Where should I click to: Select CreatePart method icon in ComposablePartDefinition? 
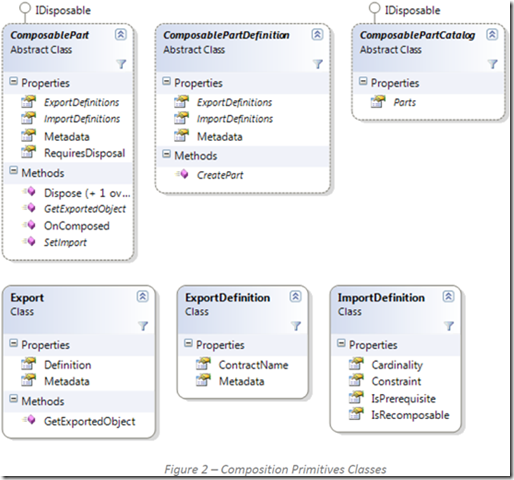pyautogui.click(x=182, y=174)
